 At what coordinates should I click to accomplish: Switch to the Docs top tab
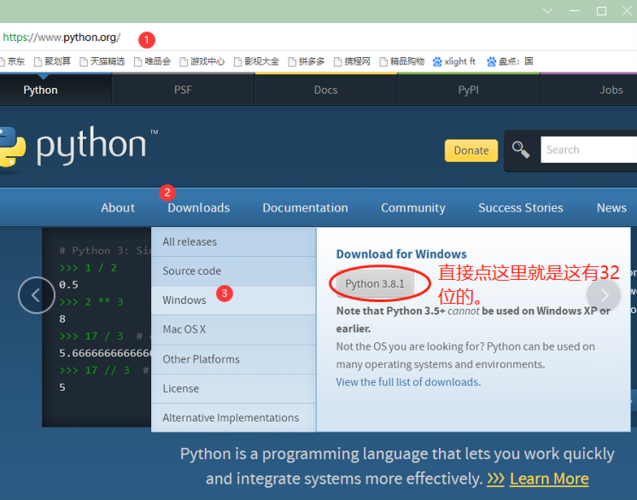(326, 90)
